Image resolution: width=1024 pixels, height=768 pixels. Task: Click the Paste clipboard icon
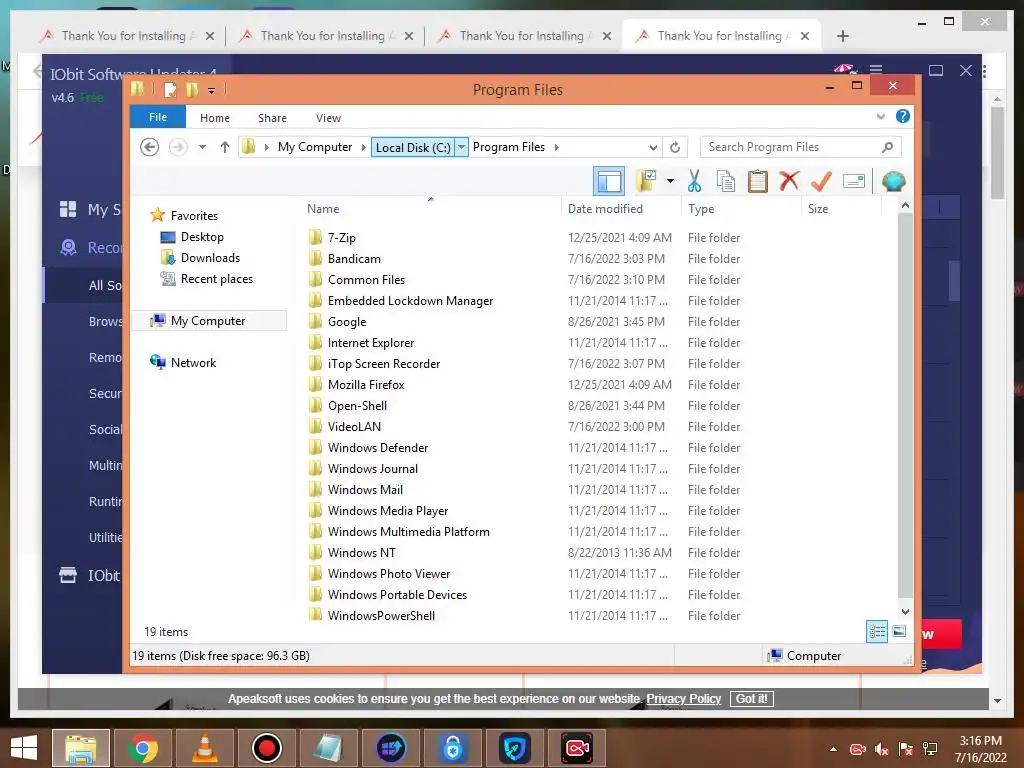(758, 181)
